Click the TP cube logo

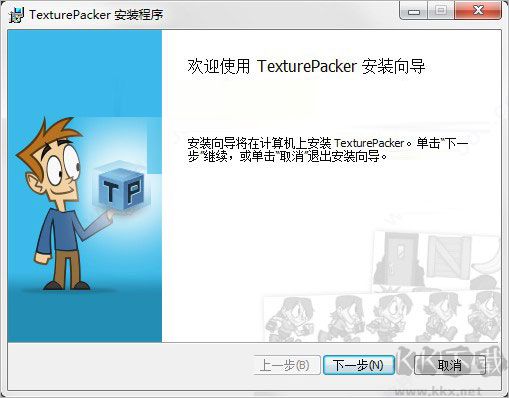click(122, 187)
